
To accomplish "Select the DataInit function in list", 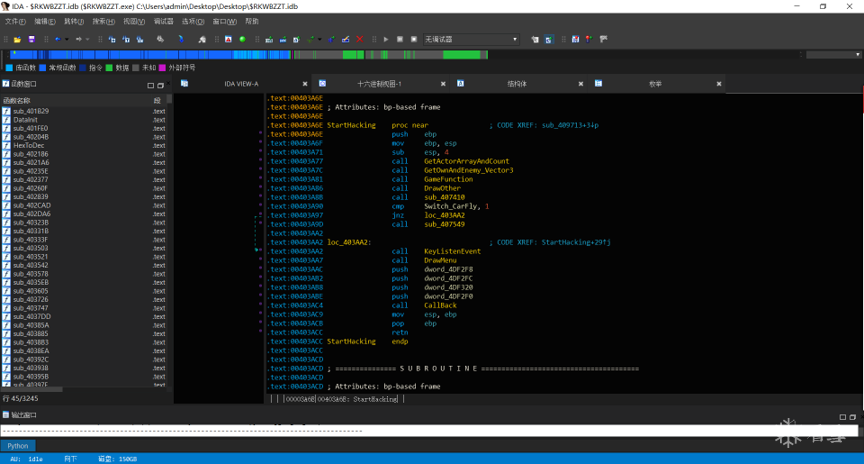I will (25, 120).
